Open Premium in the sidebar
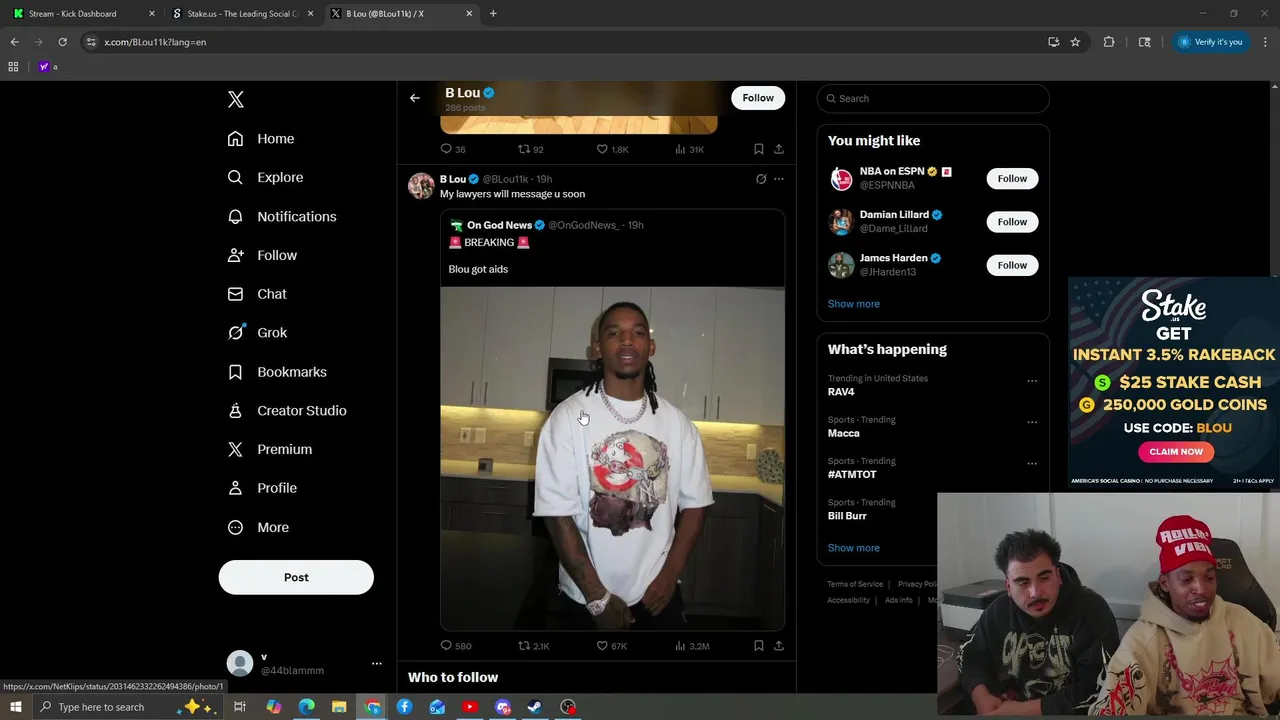 [270, 450]
